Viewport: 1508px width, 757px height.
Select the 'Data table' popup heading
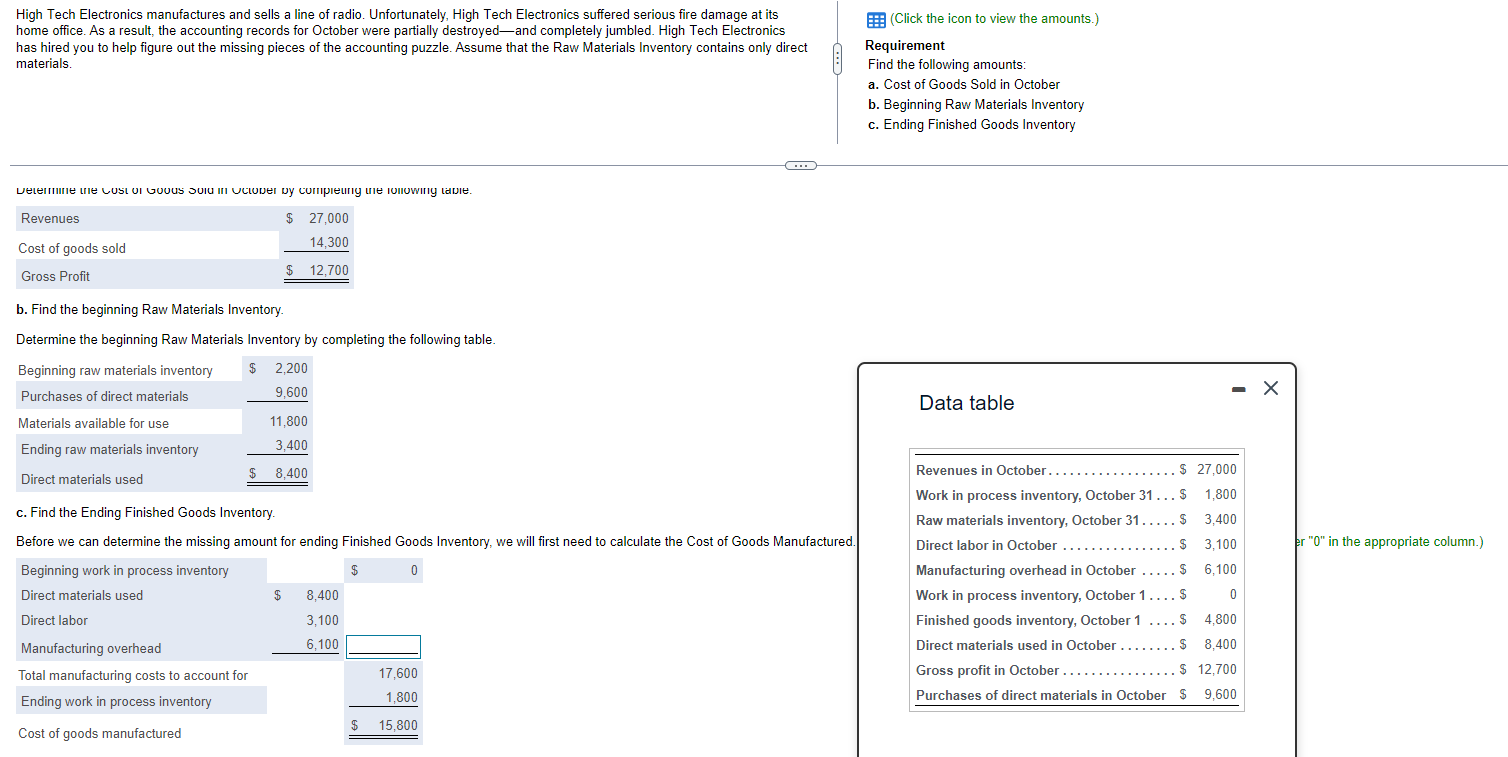(966, 403)
